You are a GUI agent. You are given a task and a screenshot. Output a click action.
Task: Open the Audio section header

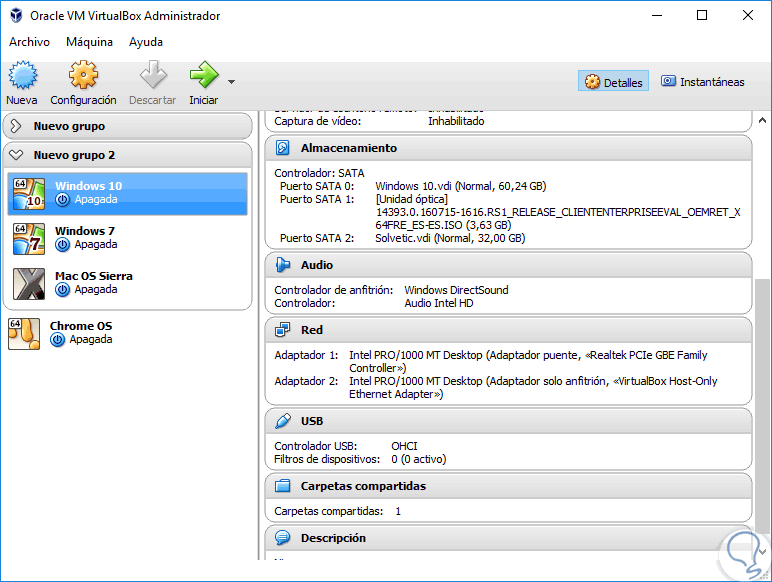point(508,265)
